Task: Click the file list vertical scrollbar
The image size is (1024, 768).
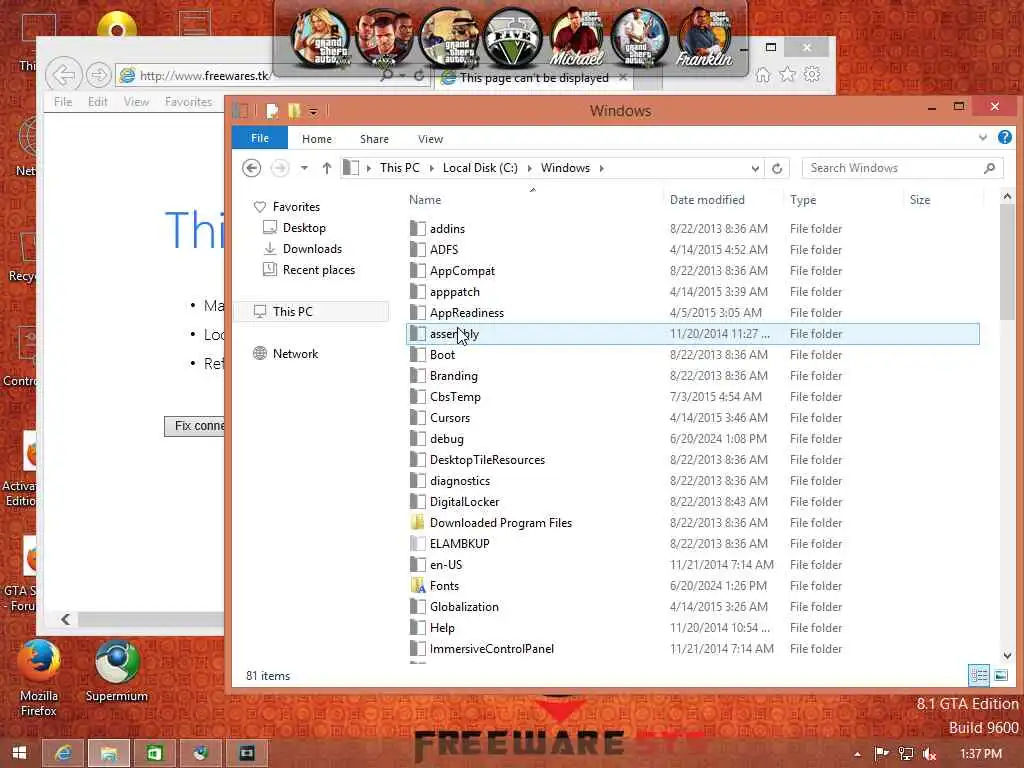Action: coord(1006,261)
